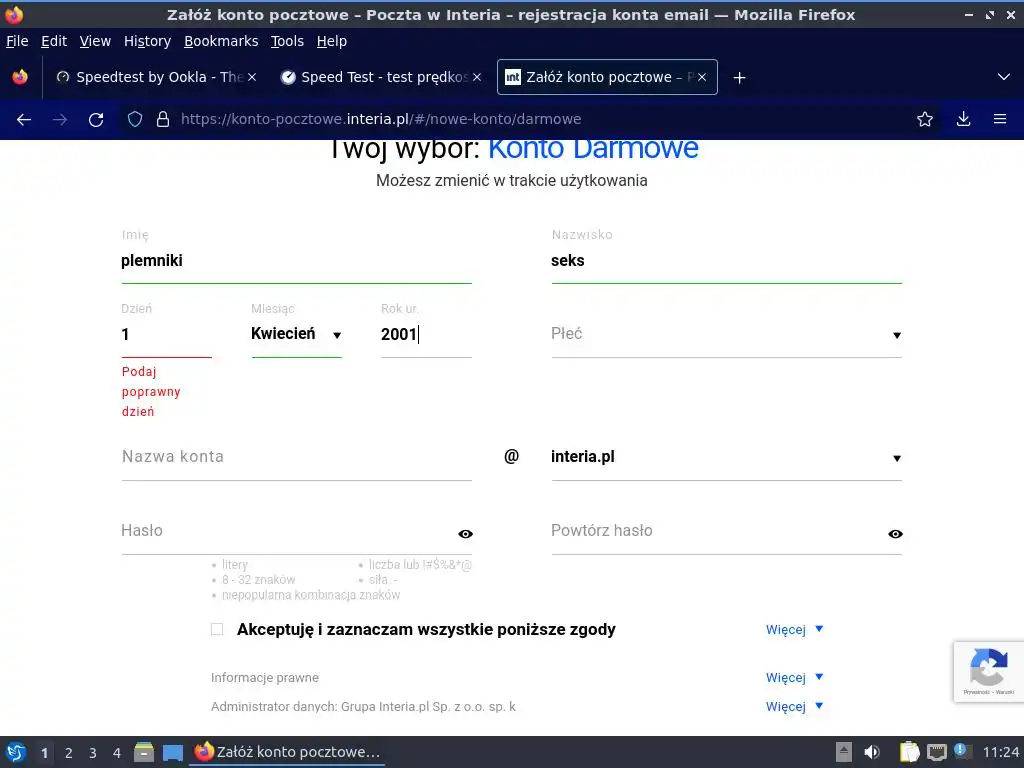
Task: Open Firefox hamburger application menu
Action: 1000,119
